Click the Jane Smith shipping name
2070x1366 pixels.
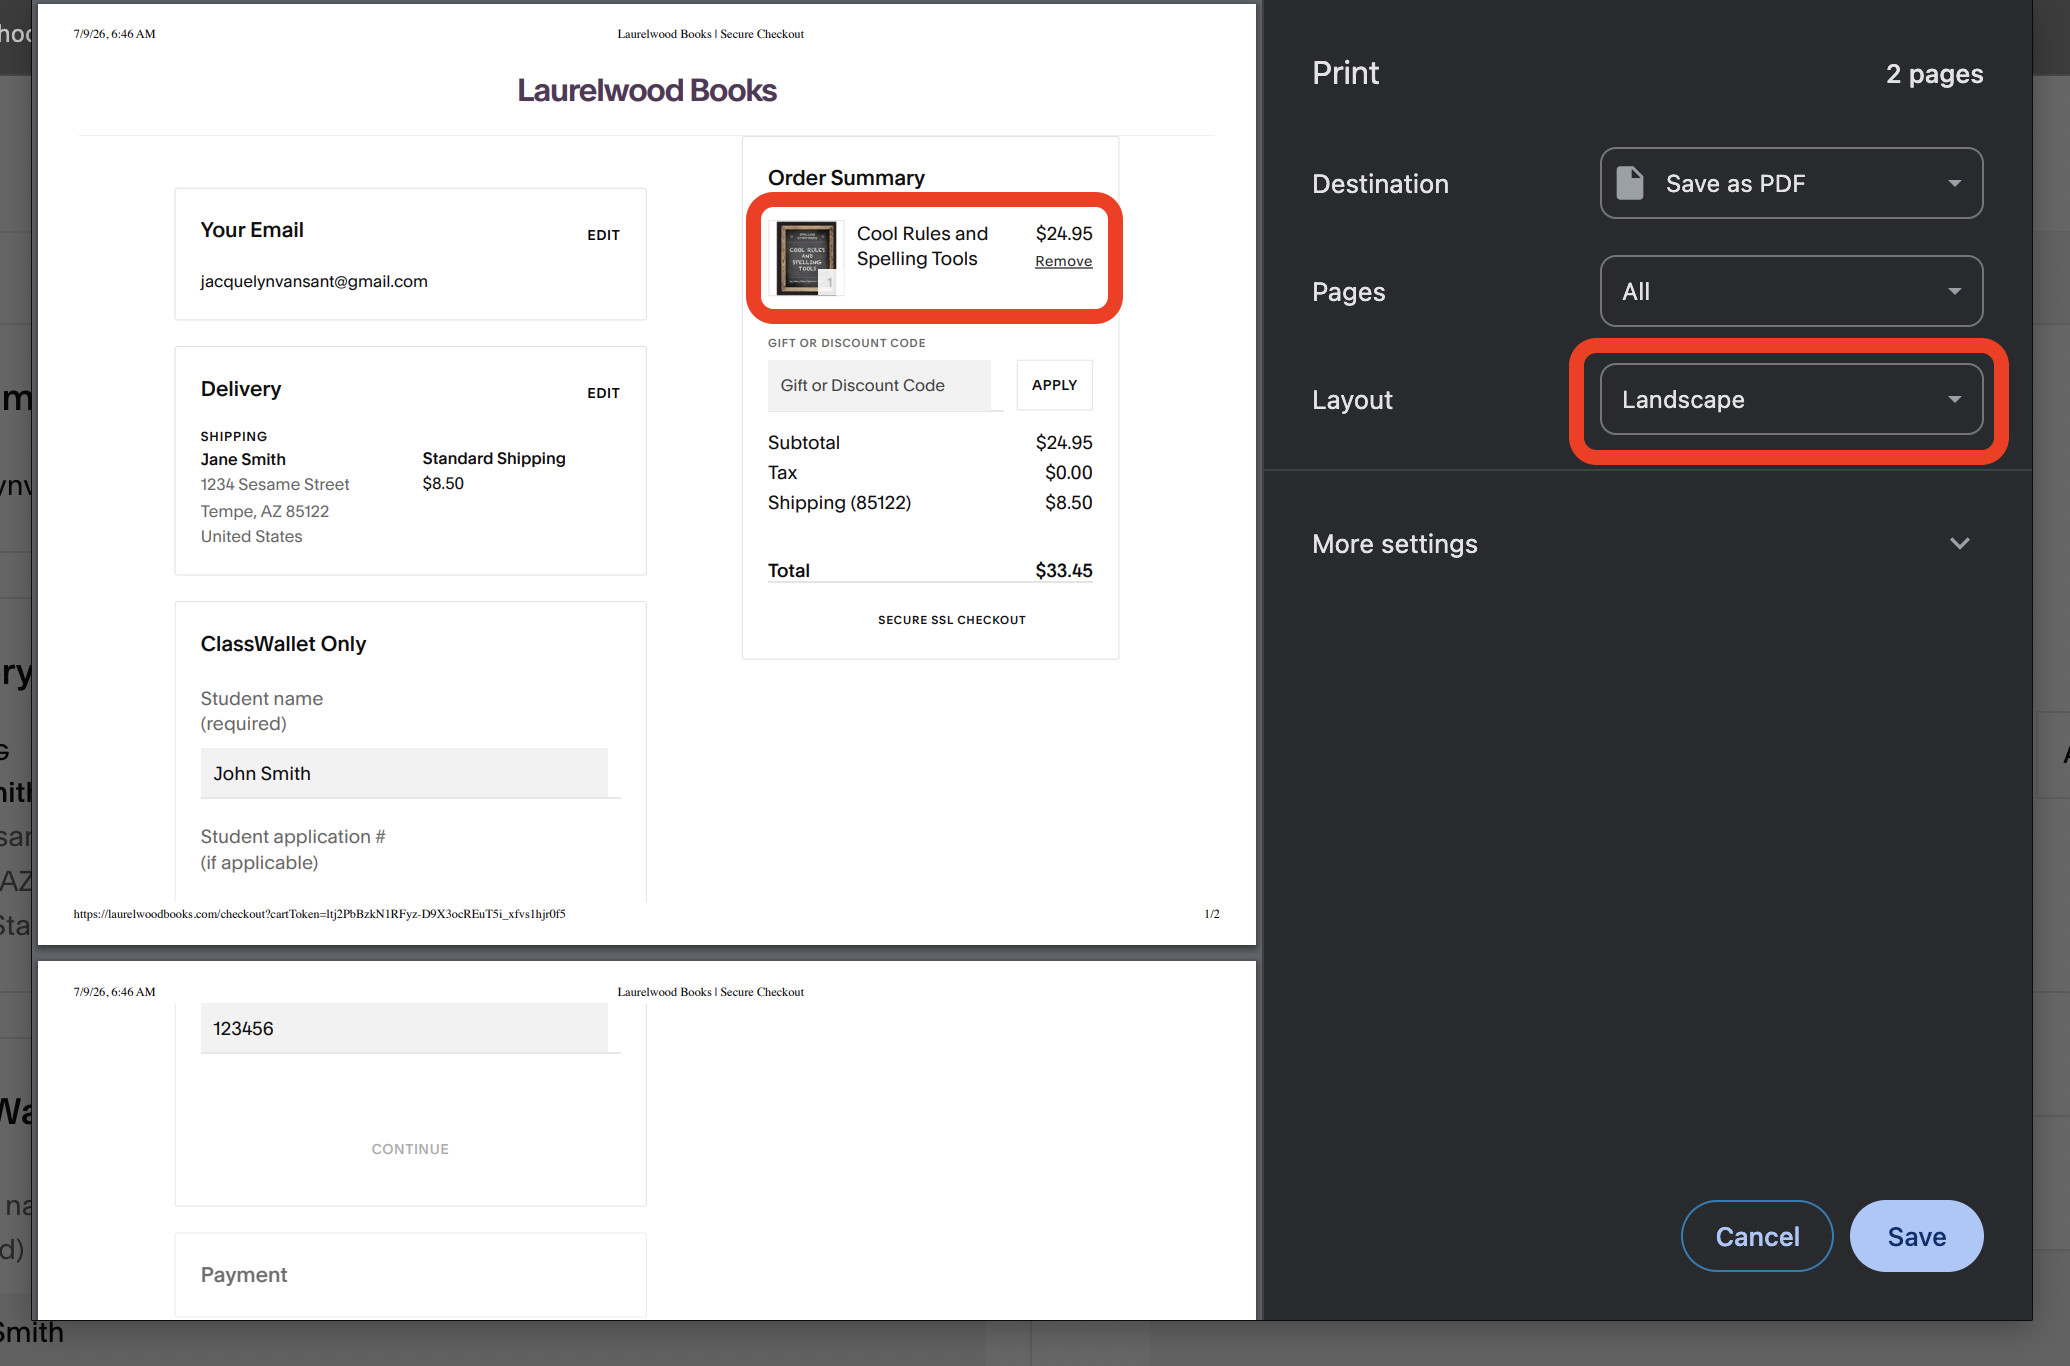243,459
